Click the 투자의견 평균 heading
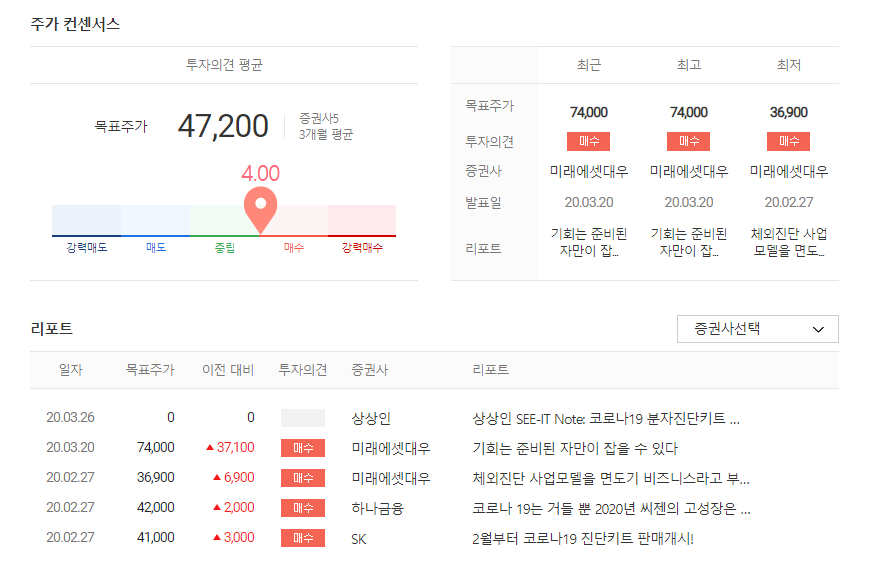The image size is (875, 563). coord(224,65)
